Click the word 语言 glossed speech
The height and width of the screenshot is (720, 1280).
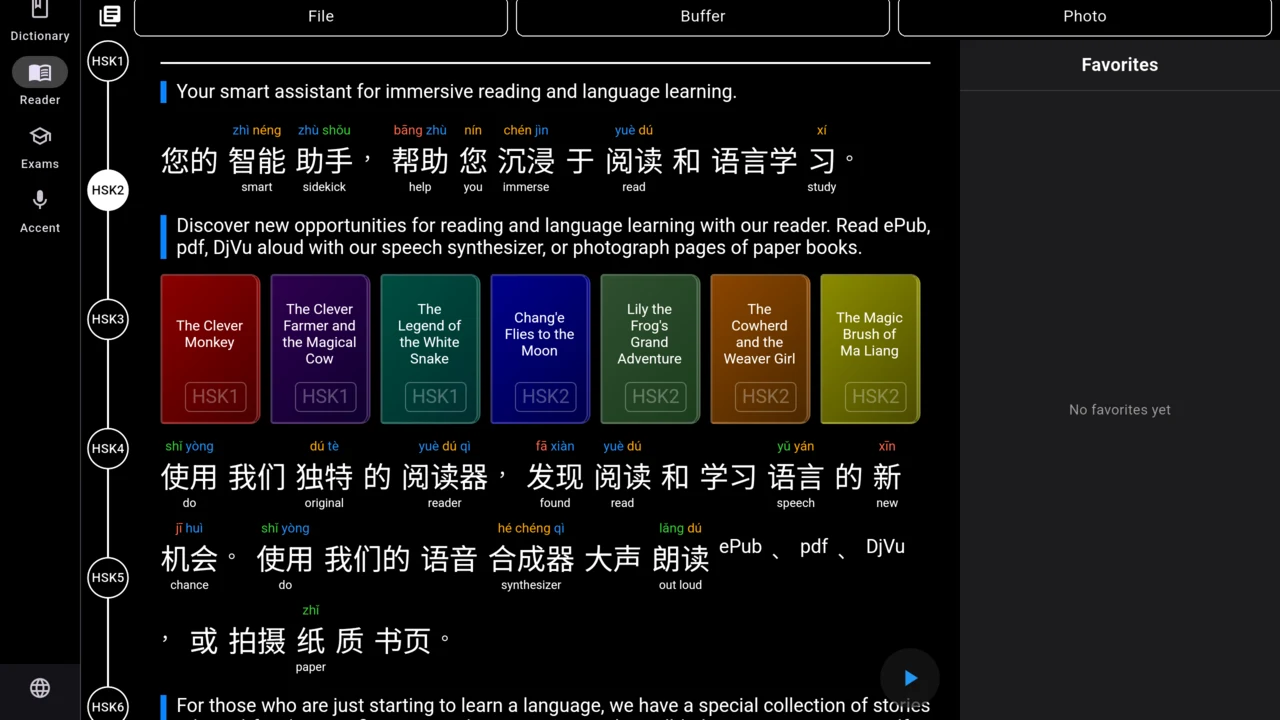[796, 476]
